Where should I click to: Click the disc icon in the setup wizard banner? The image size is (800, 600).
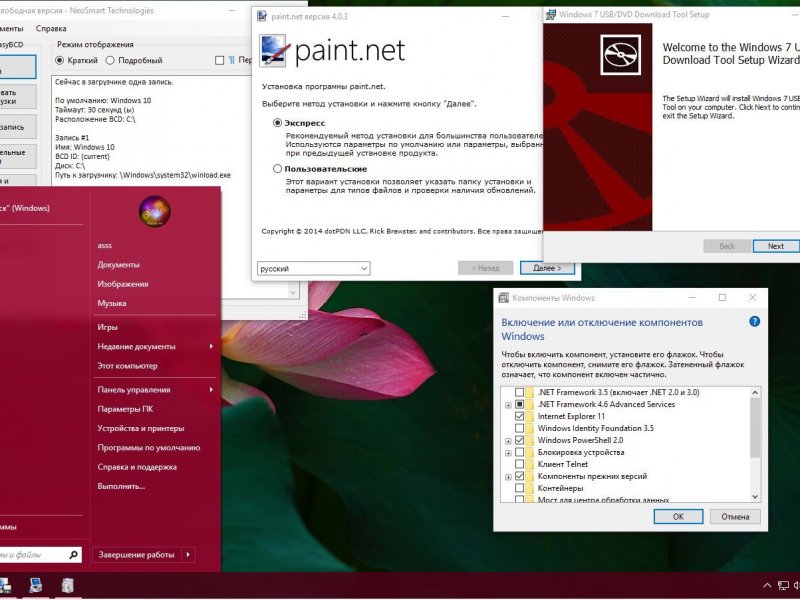pos(620,55)
